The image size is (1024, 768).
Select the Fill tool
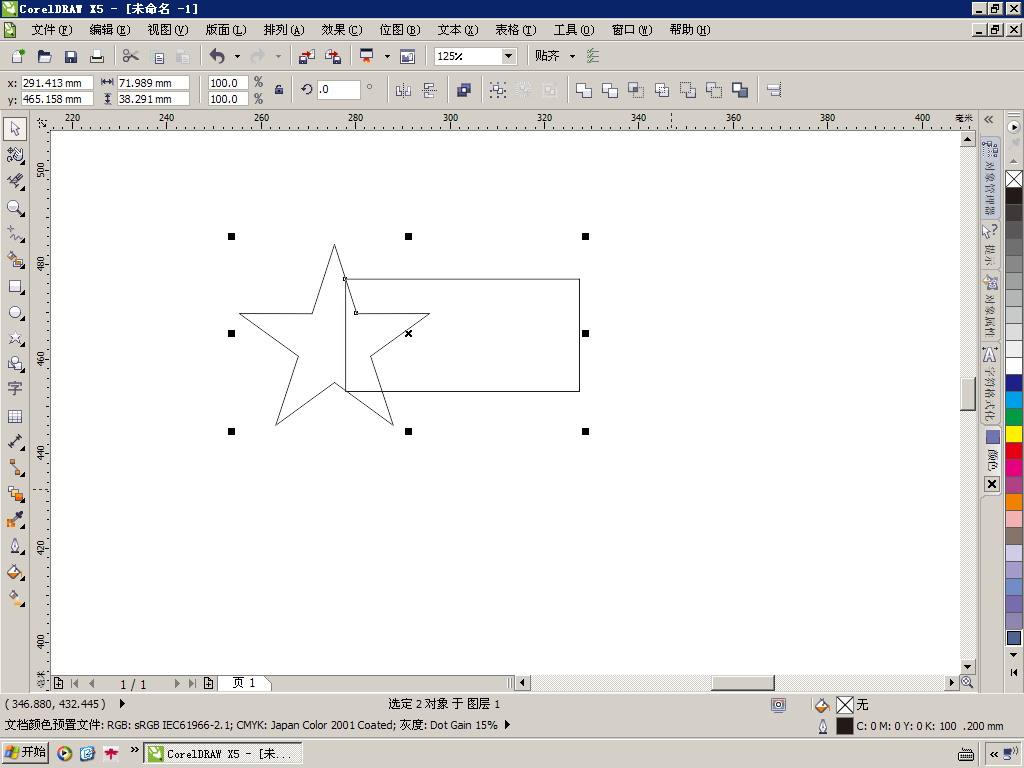(15, 572)
